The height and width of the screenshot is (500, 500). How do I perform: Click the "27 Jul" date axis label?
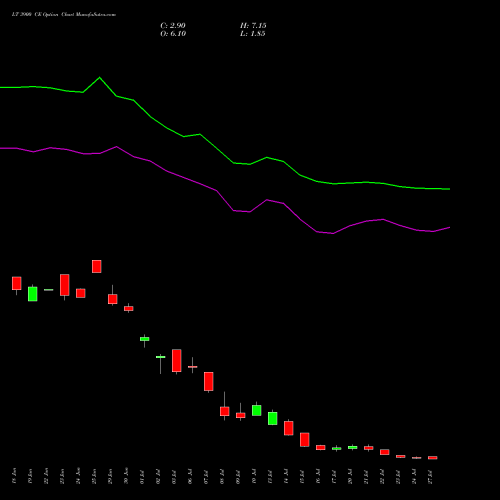430,476
